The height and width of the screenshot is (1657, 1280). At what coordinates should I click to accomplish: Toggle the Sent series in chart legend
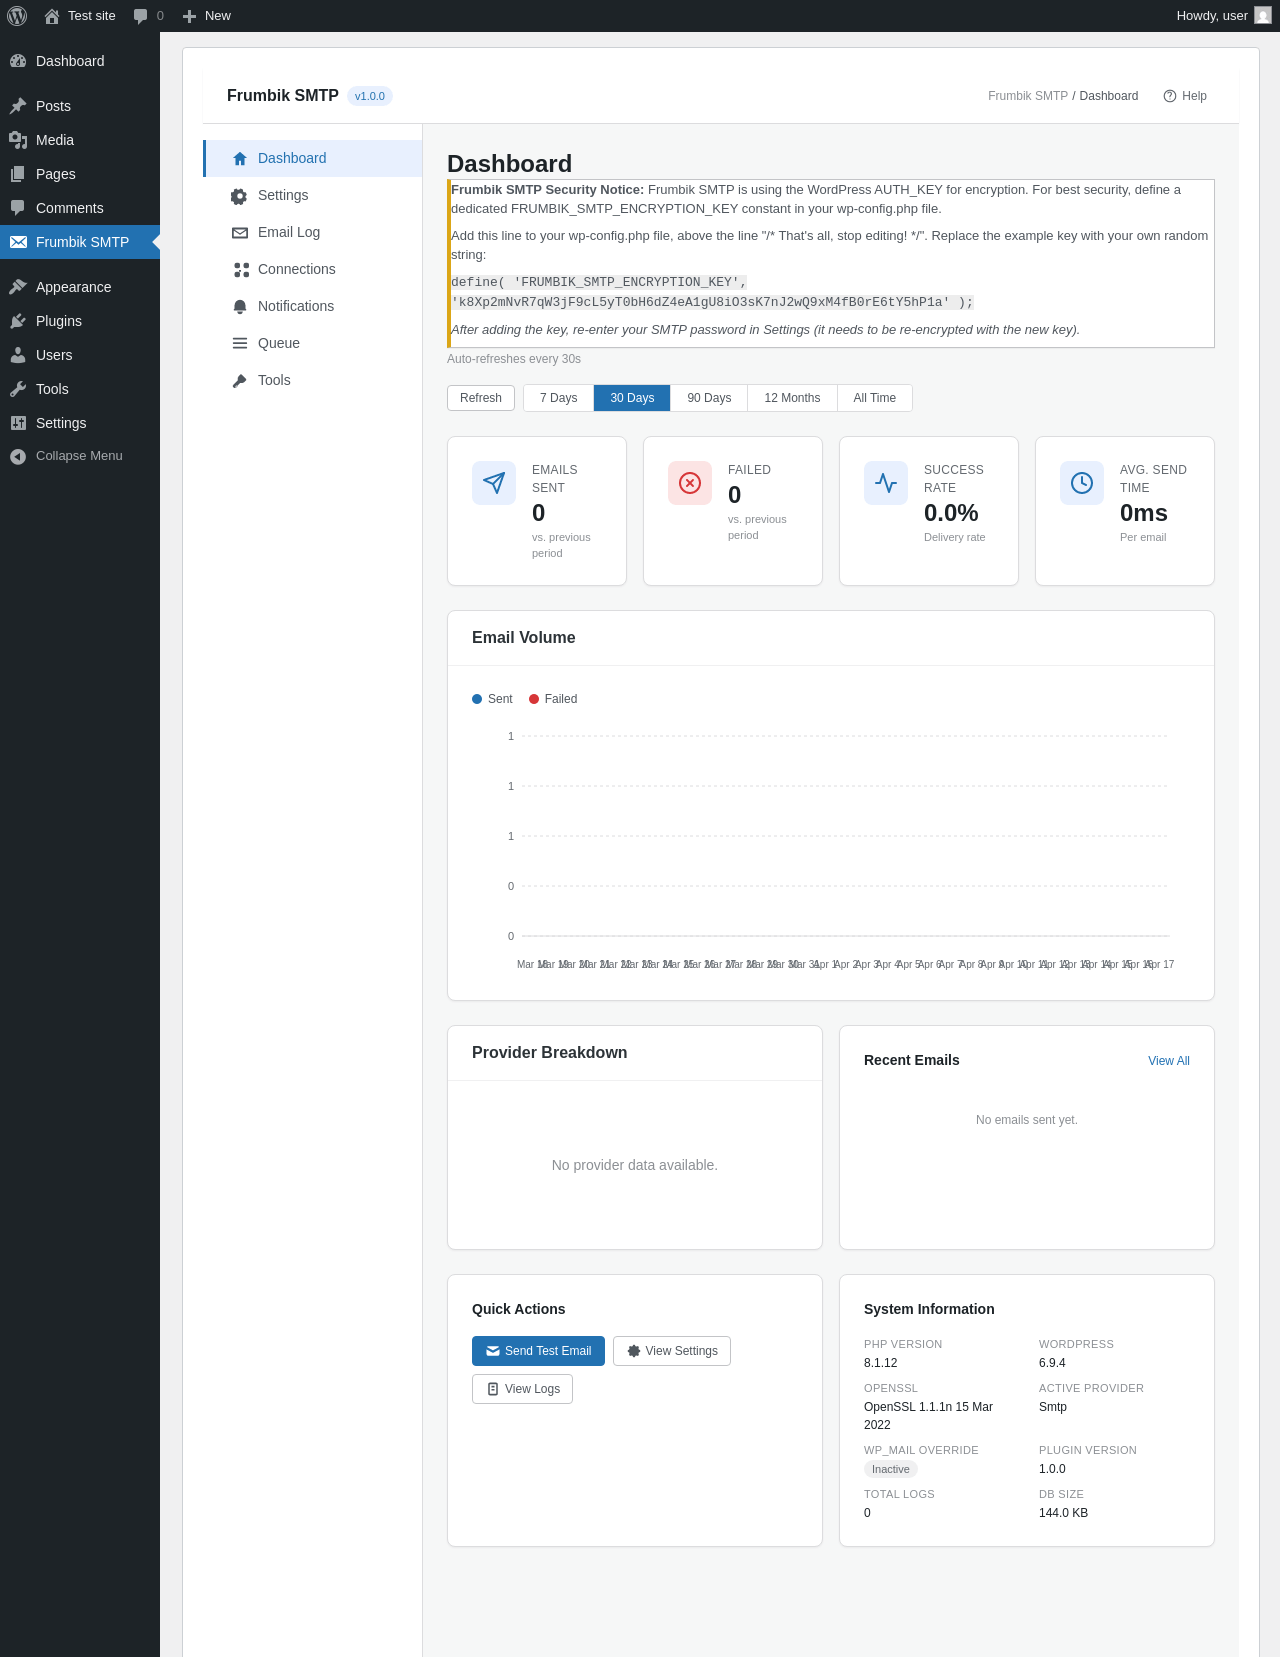(x=492, y=699)
